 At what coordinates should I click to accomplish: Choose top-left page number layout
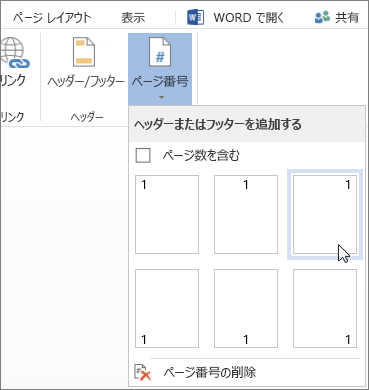[167, 215]
